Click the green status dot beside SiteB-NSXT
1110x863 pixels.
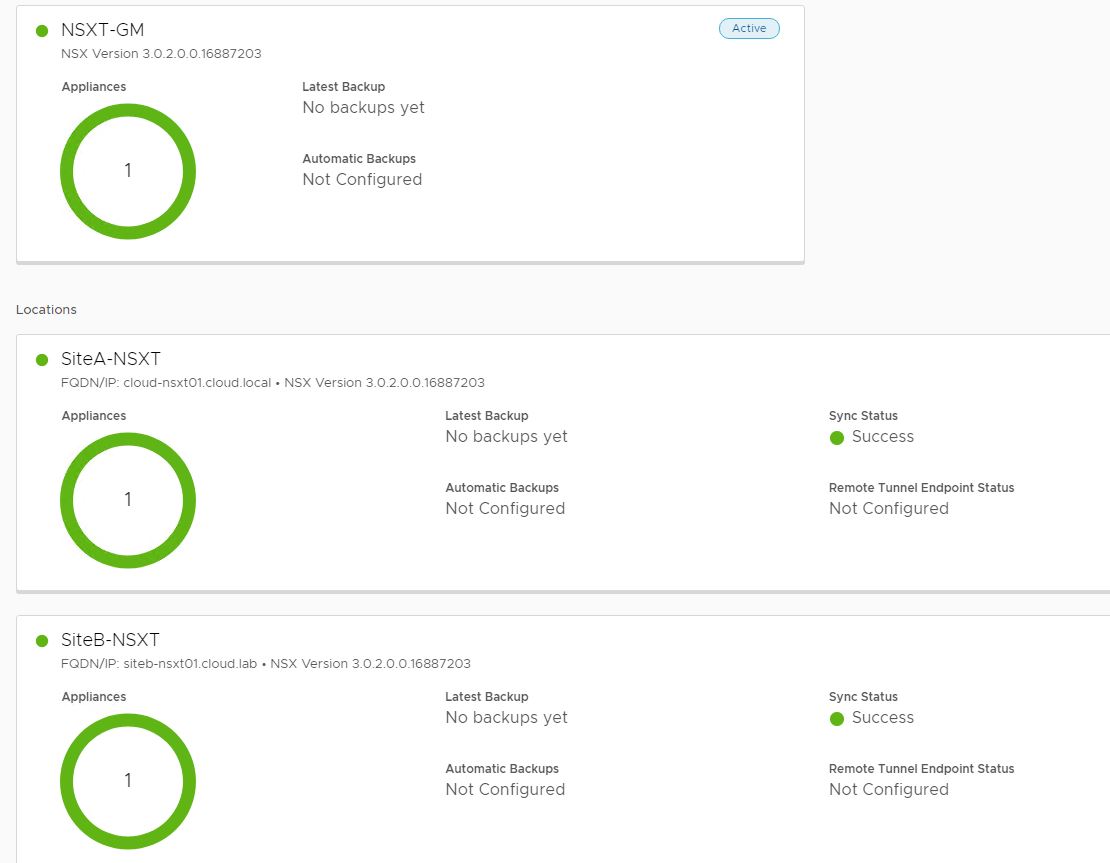[42, 641]
